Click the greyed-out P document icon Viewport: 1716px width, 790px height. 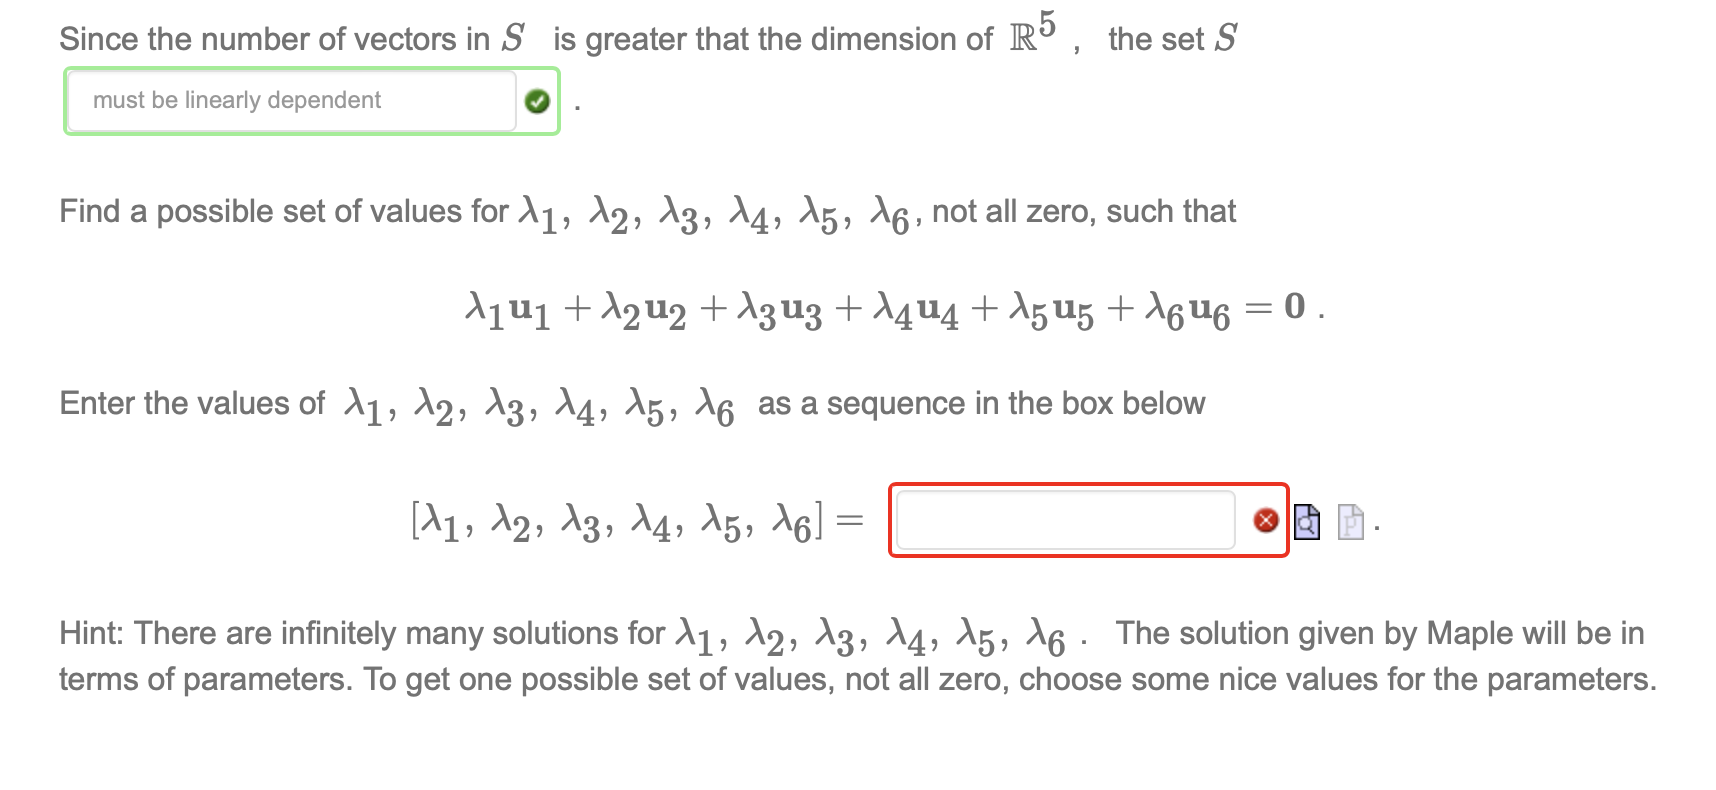pos(1350,521)
